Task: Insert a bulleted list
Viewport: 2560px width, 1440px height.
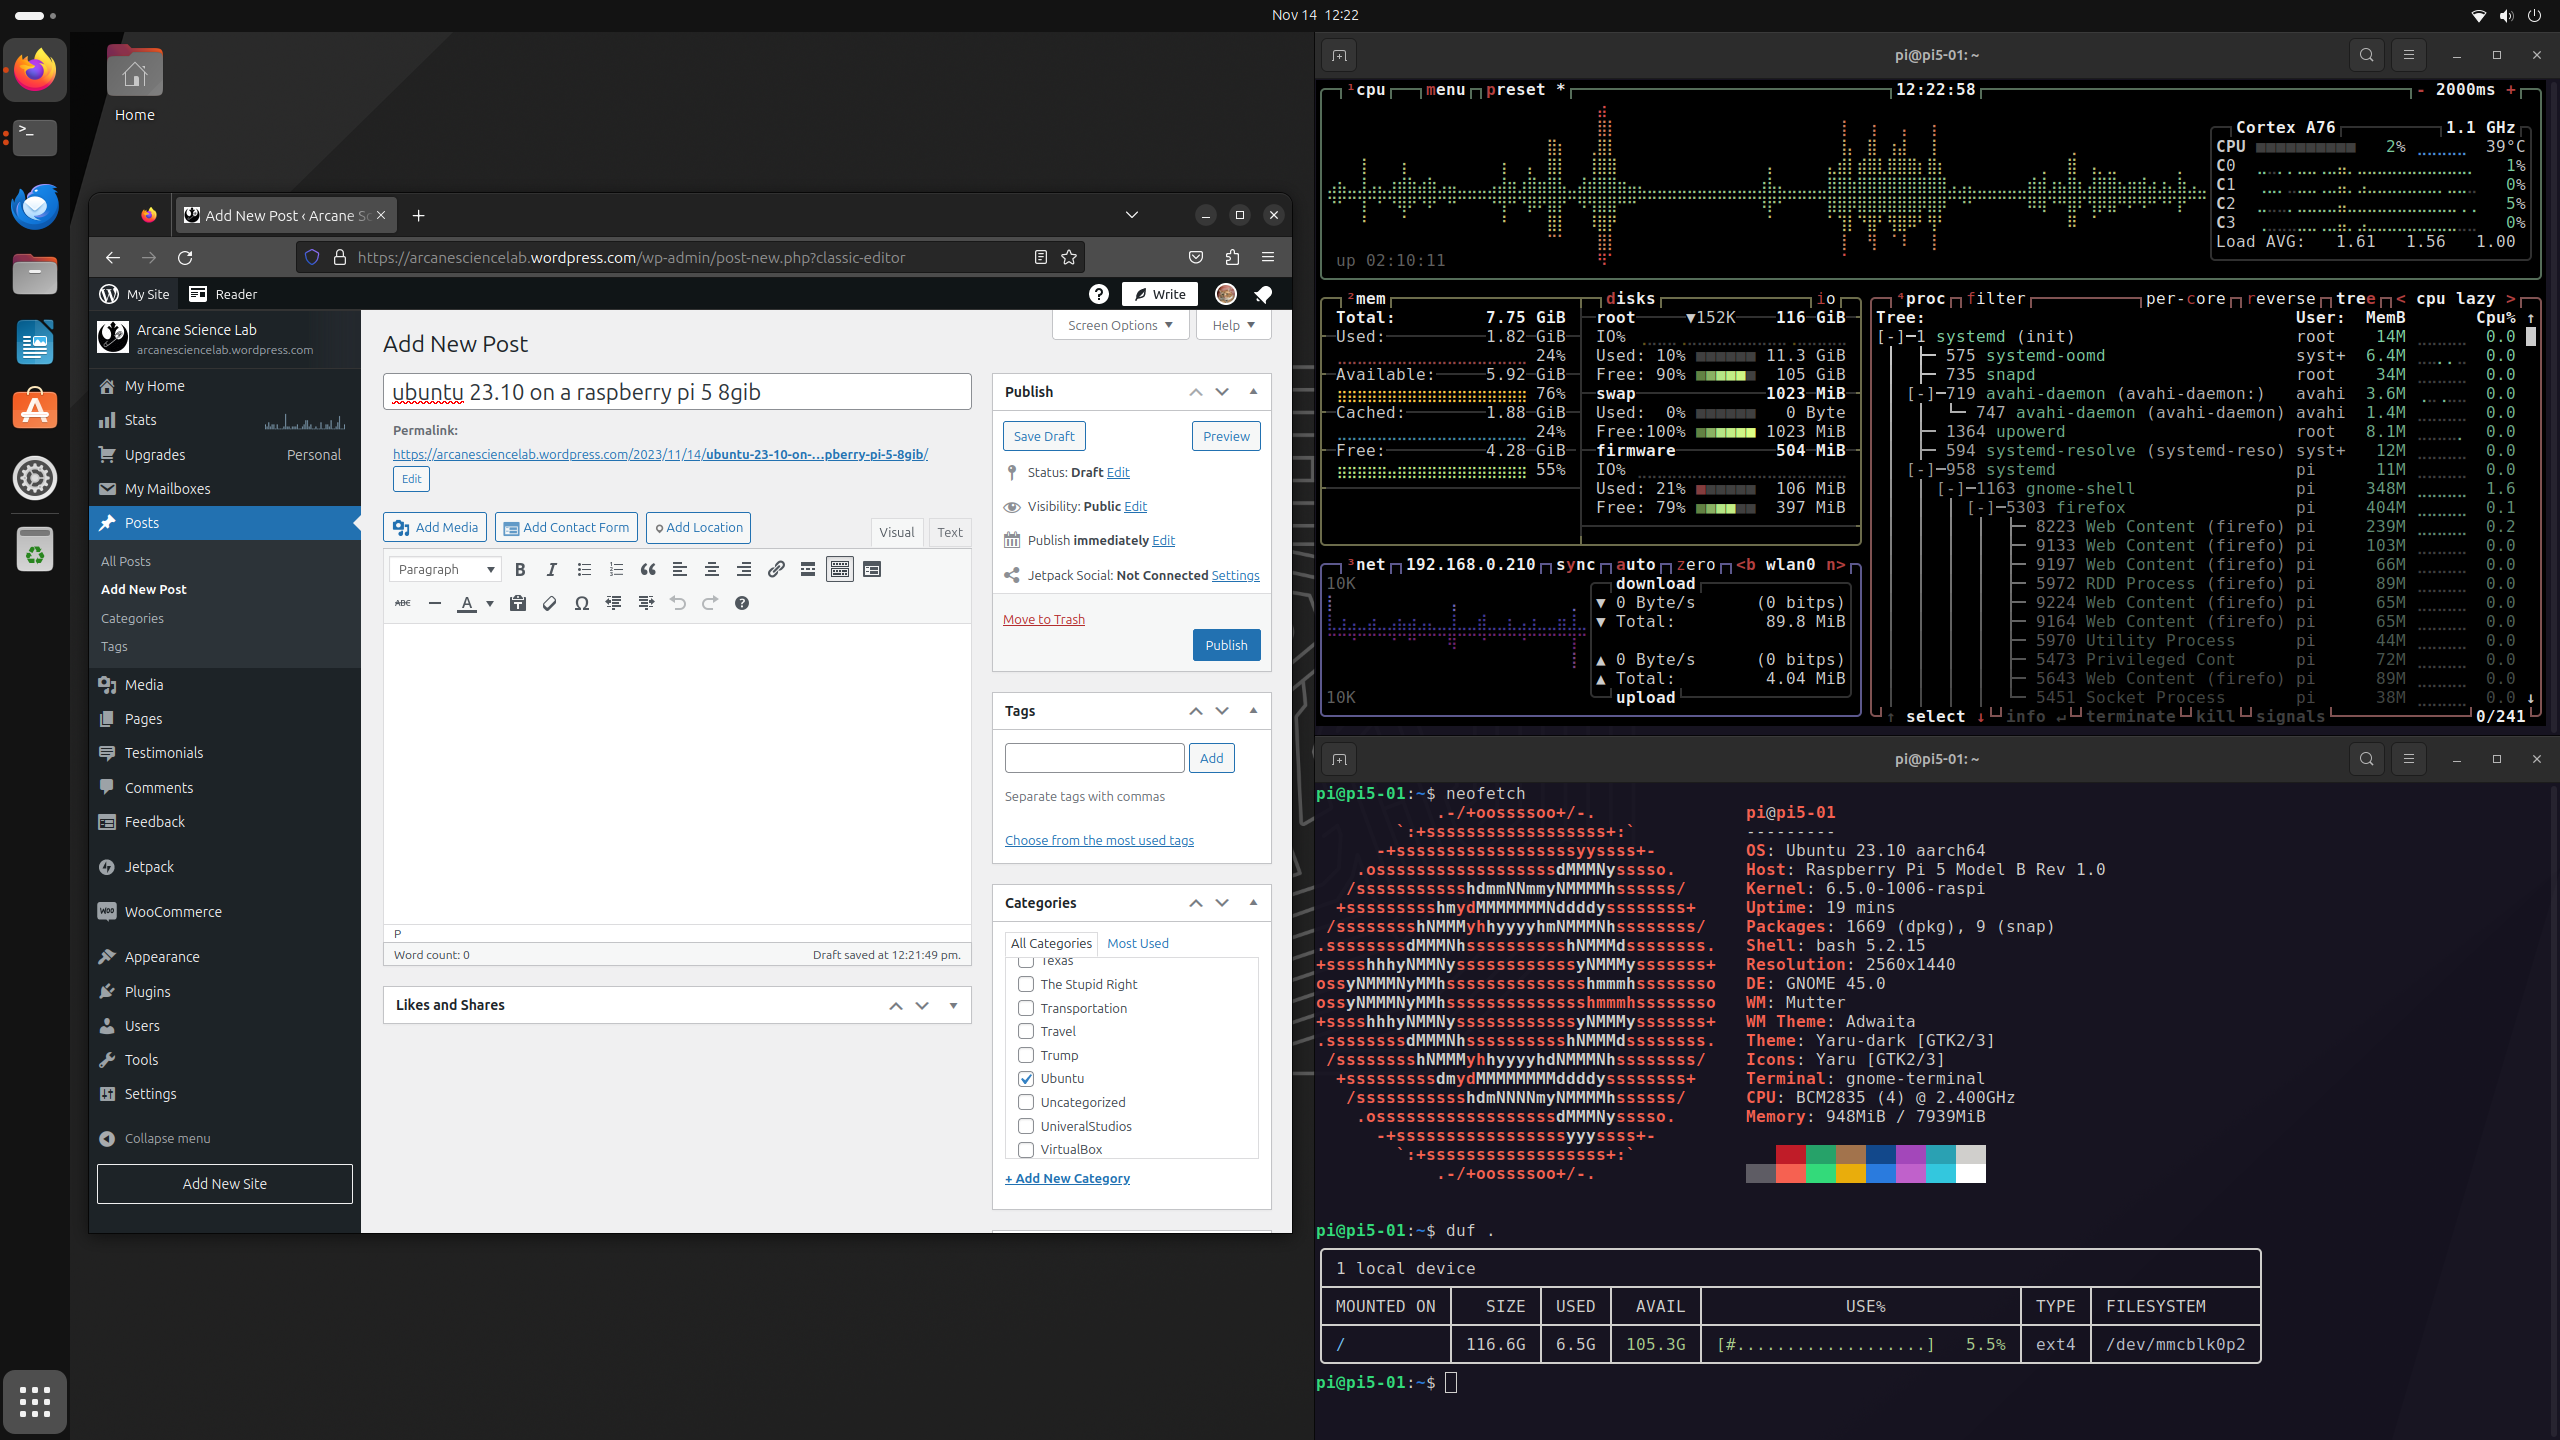Action: (x=584, y=570)
